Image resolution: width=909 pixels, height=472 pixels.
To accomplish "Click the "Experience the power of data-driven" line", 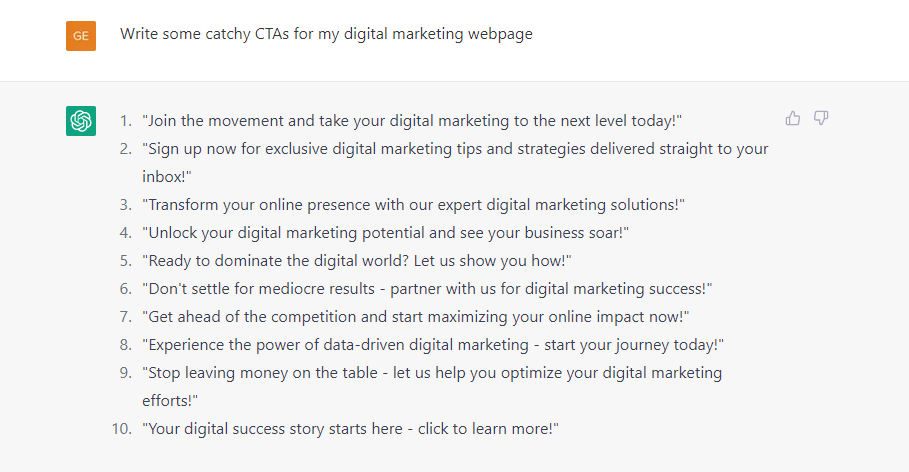I will [x=433, y=345].
